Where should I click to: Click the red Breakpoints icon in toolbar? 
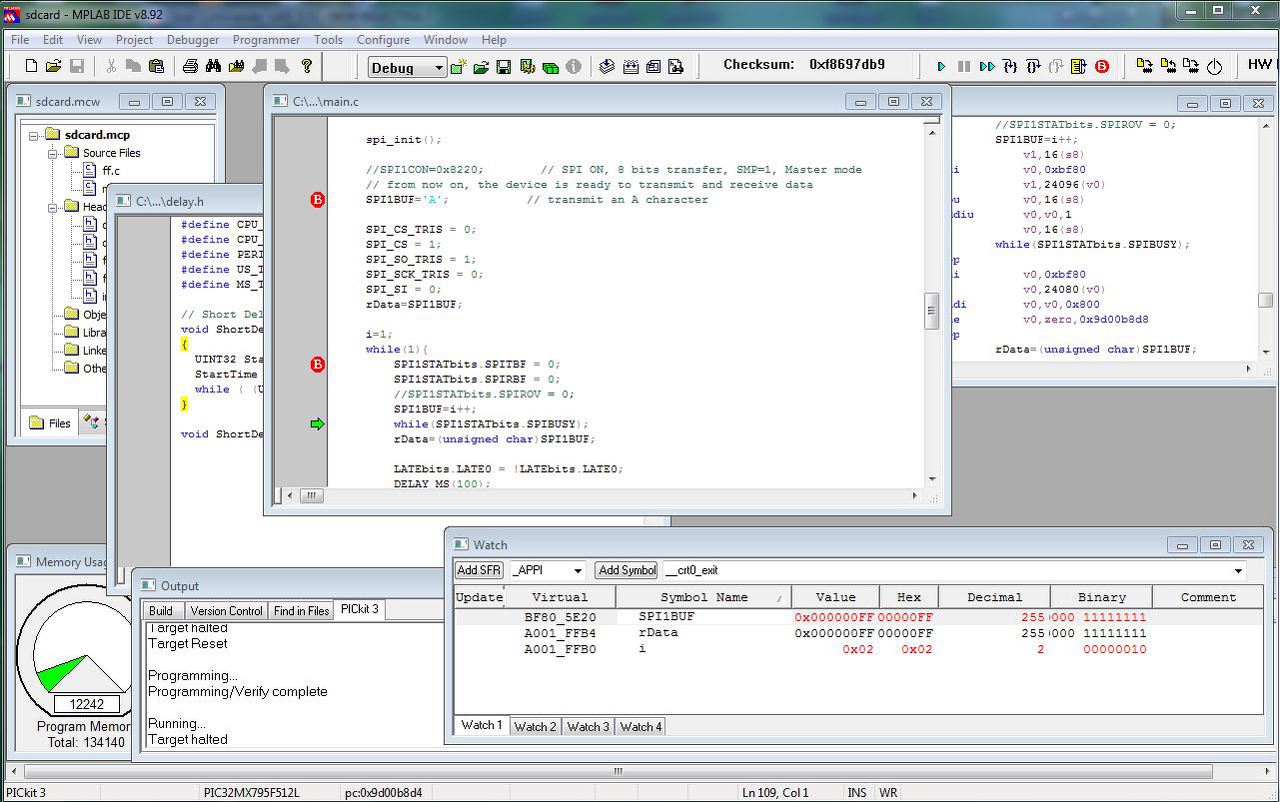coord(1102,67)
